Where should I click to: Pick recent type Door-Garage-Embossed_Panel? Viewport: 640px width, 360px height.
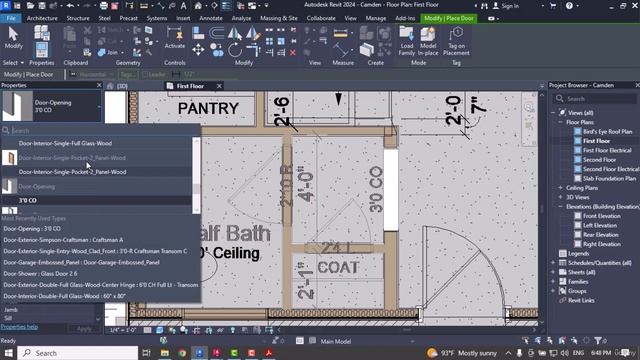82,262
